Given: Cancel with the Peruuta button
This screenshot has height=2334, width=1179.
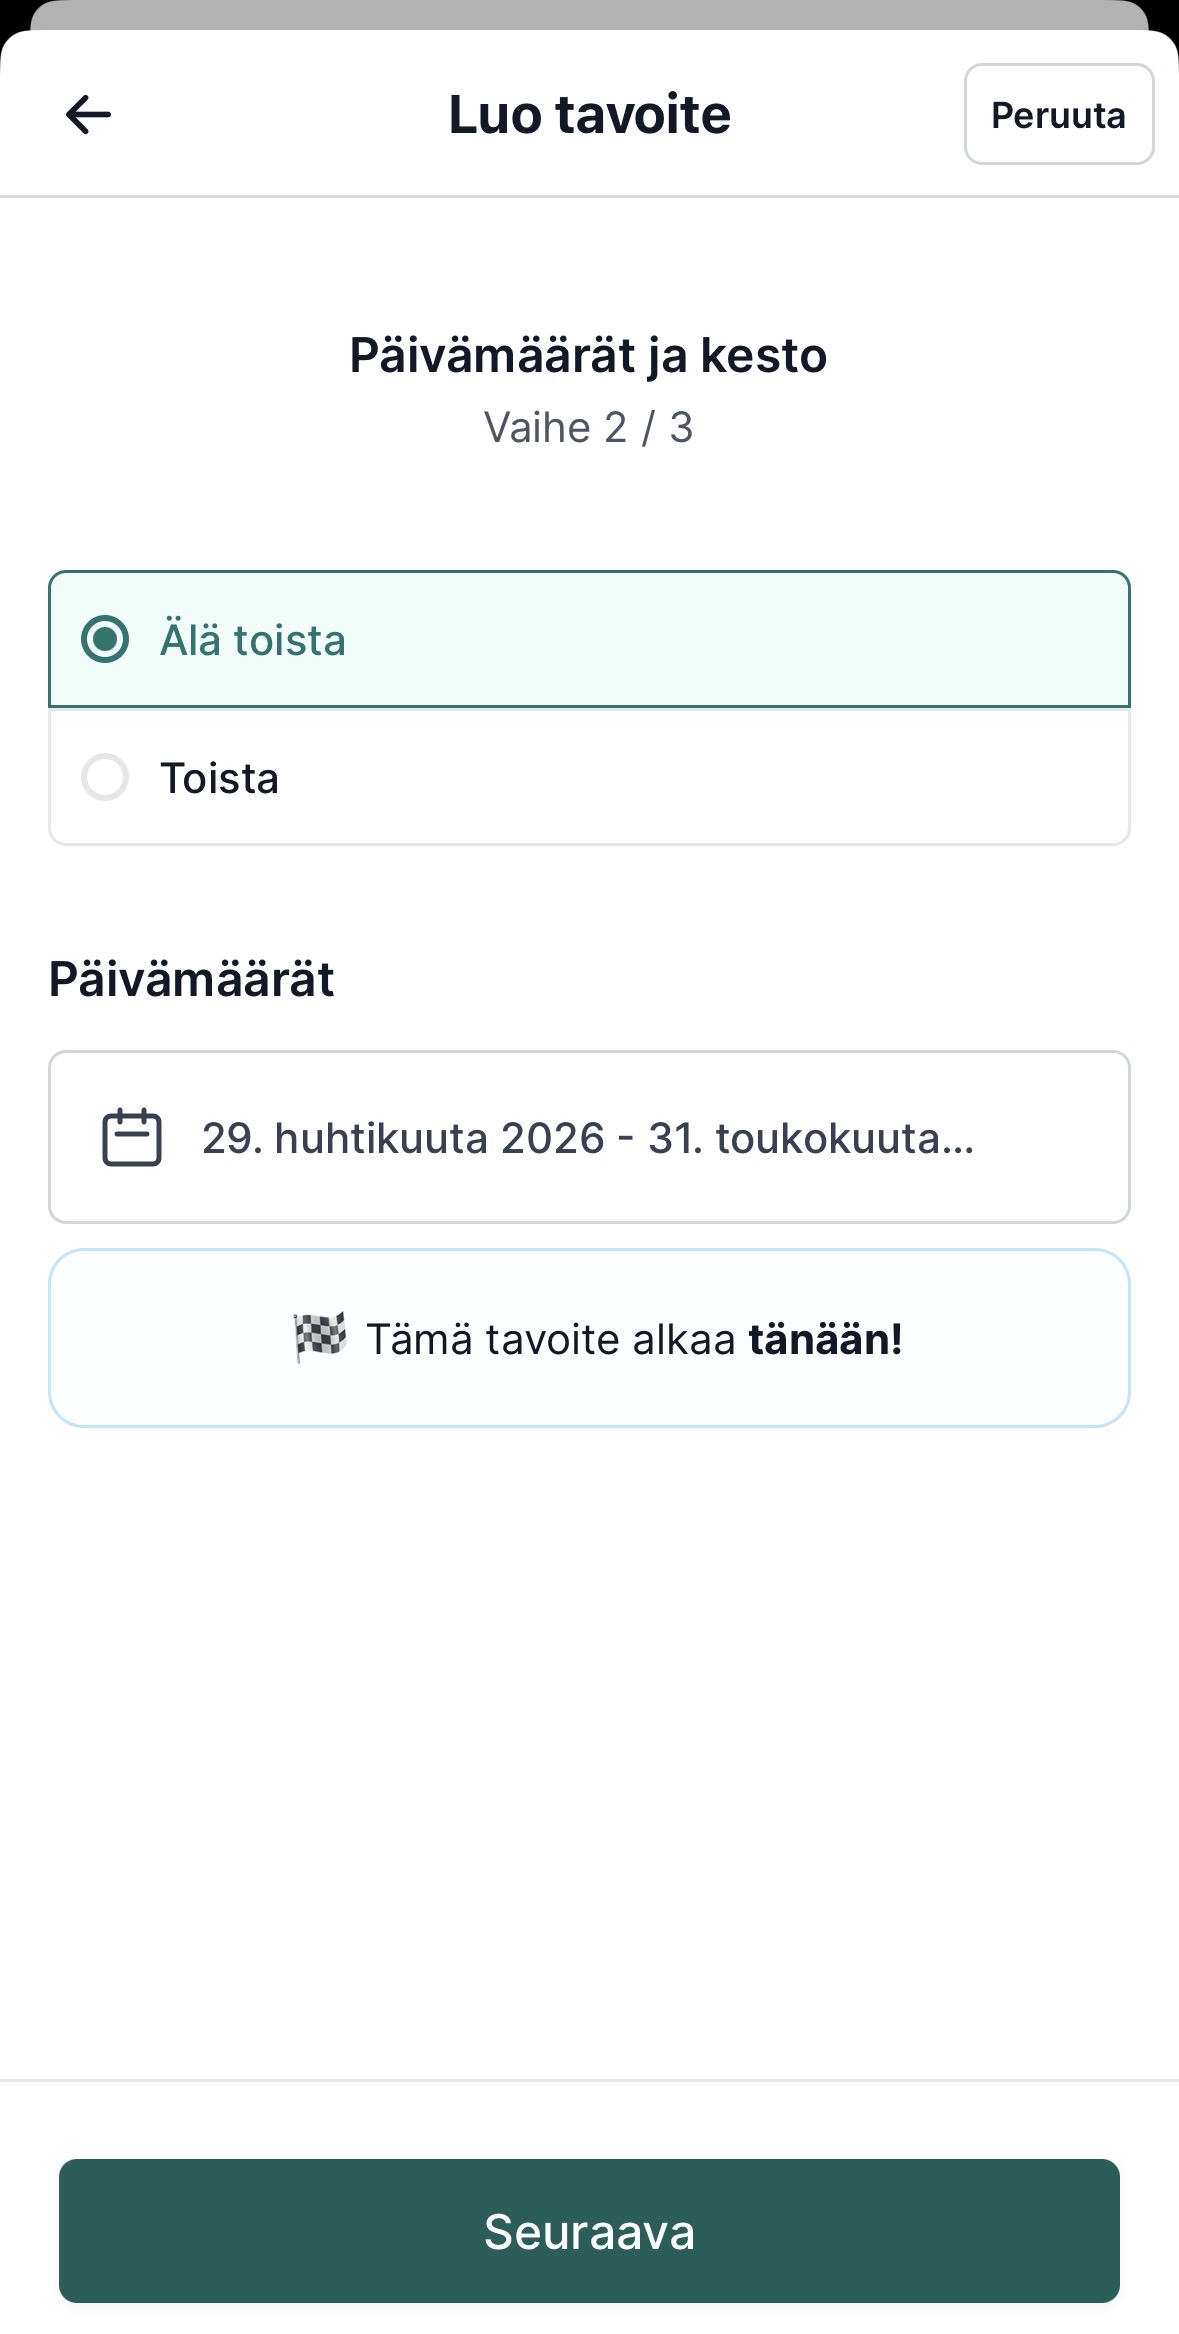Looking at the screenshot, I should click(x=1059, y=114).
